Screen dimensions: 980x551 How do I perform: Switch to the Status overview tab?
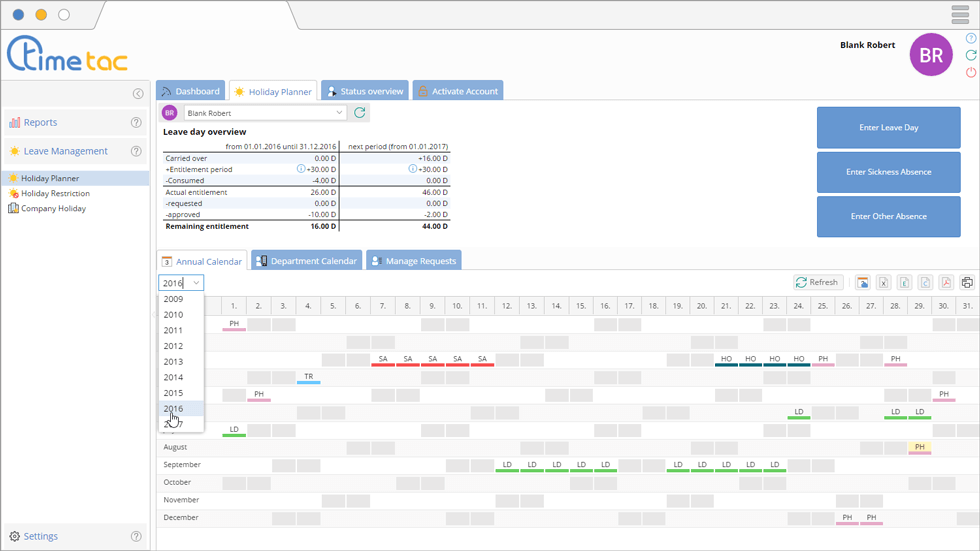364,91
